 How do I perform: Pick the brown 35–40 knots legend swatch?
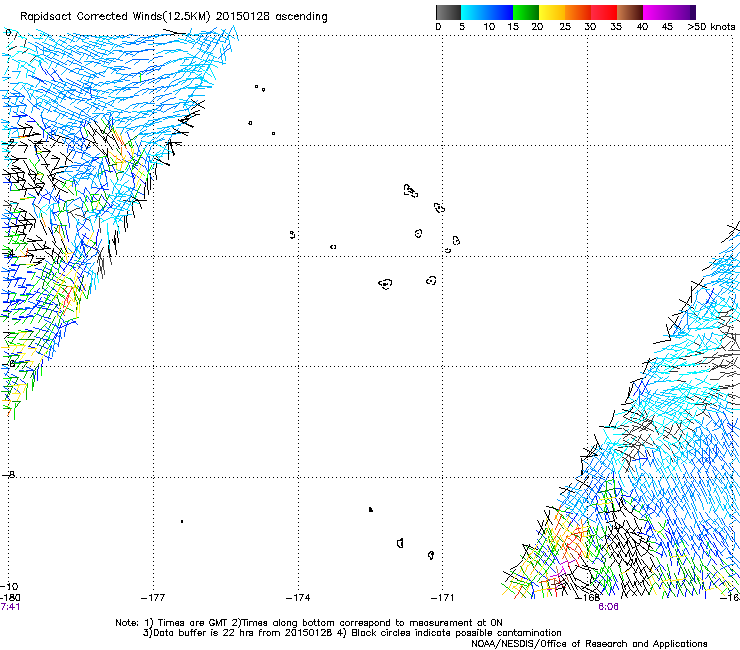coord(630,12)
